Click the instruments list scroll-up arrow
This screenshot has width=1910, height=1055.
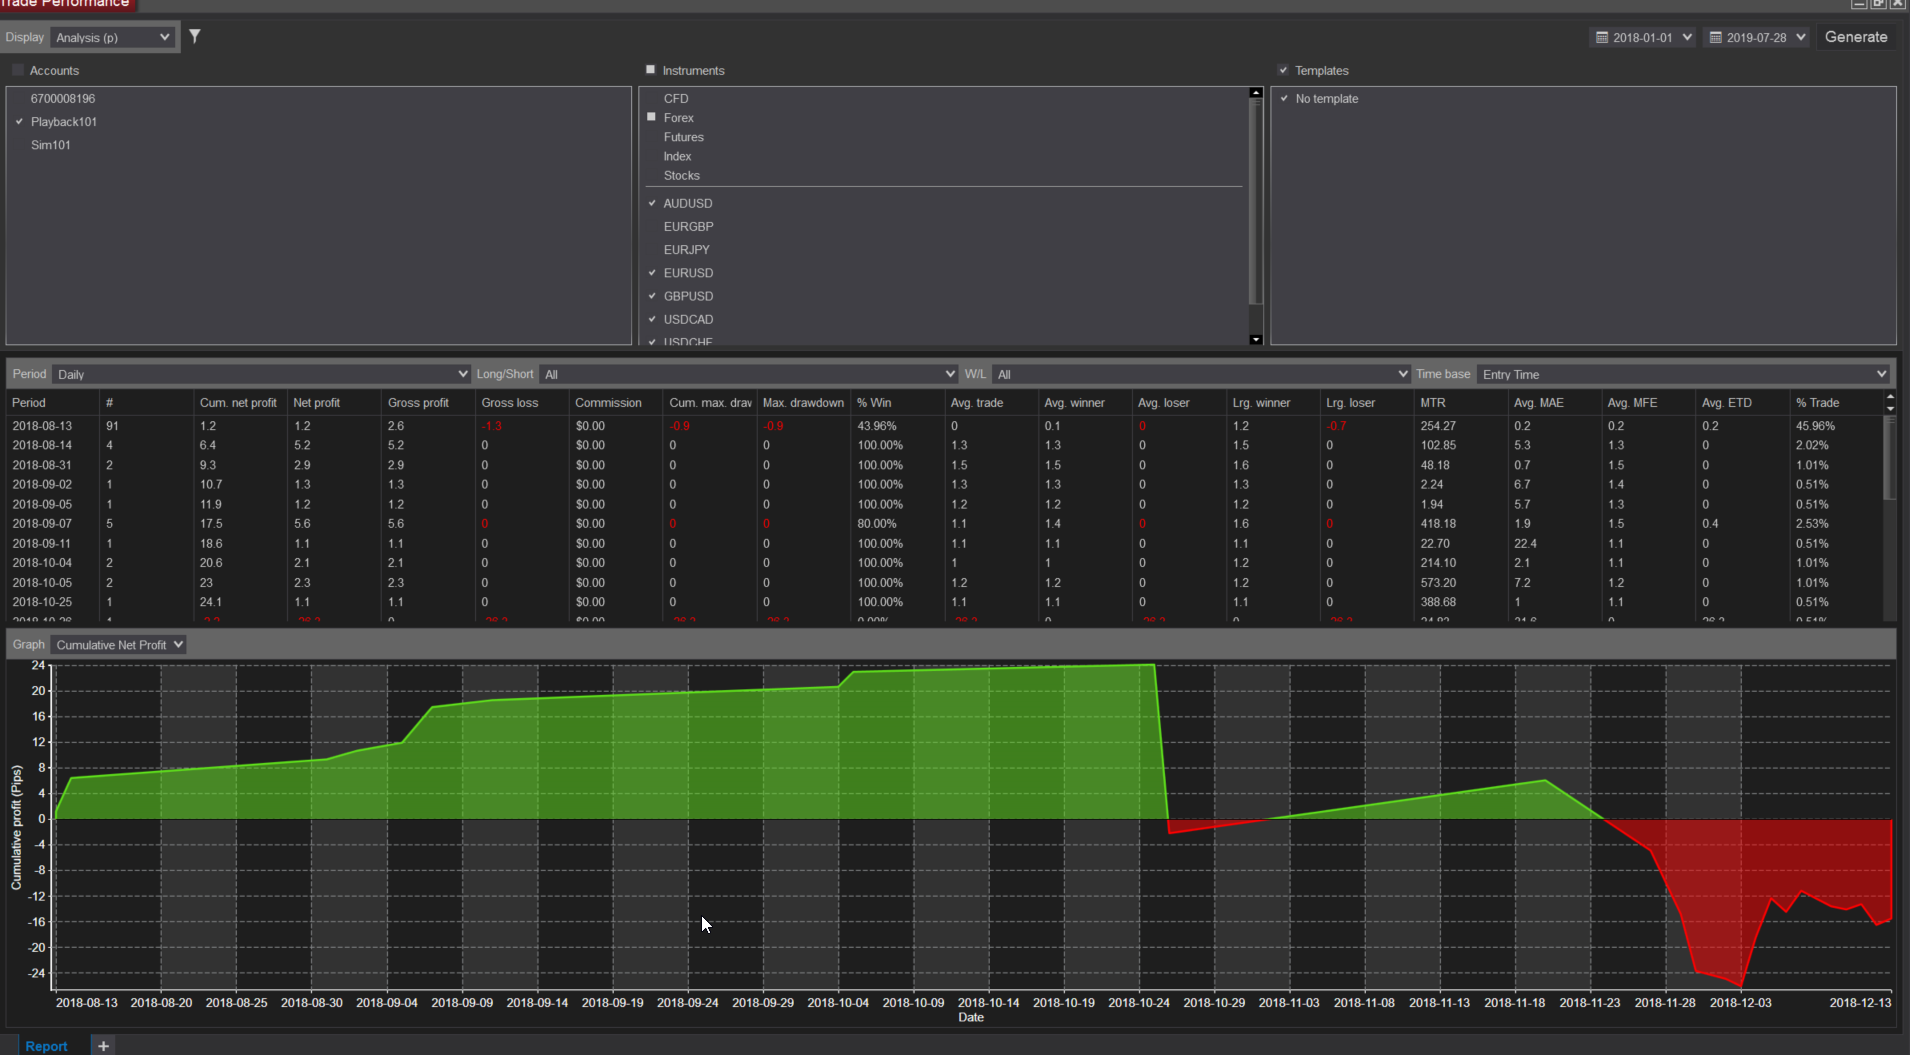click(x=1256, y=93)
